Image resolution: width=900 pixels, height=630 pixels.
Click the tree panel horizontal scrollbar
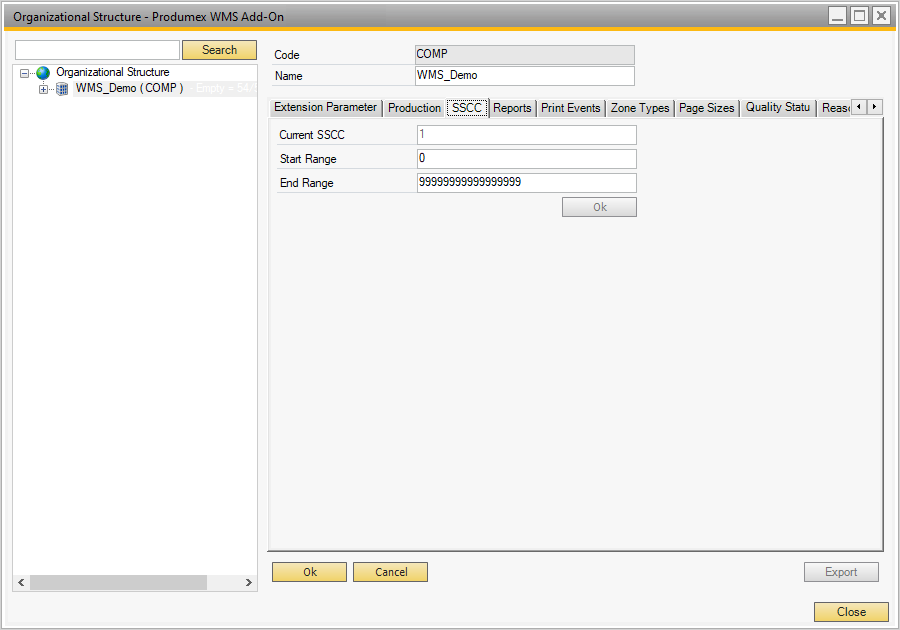point(118,582)
